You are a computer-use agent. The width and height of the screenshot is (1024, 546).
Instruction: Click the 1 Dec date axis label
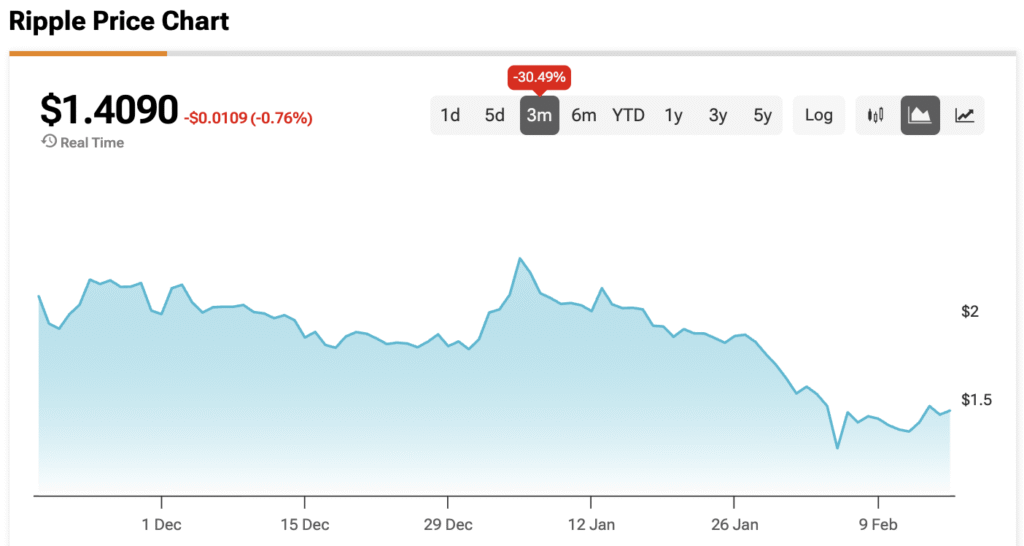click(x=161, y=524)
